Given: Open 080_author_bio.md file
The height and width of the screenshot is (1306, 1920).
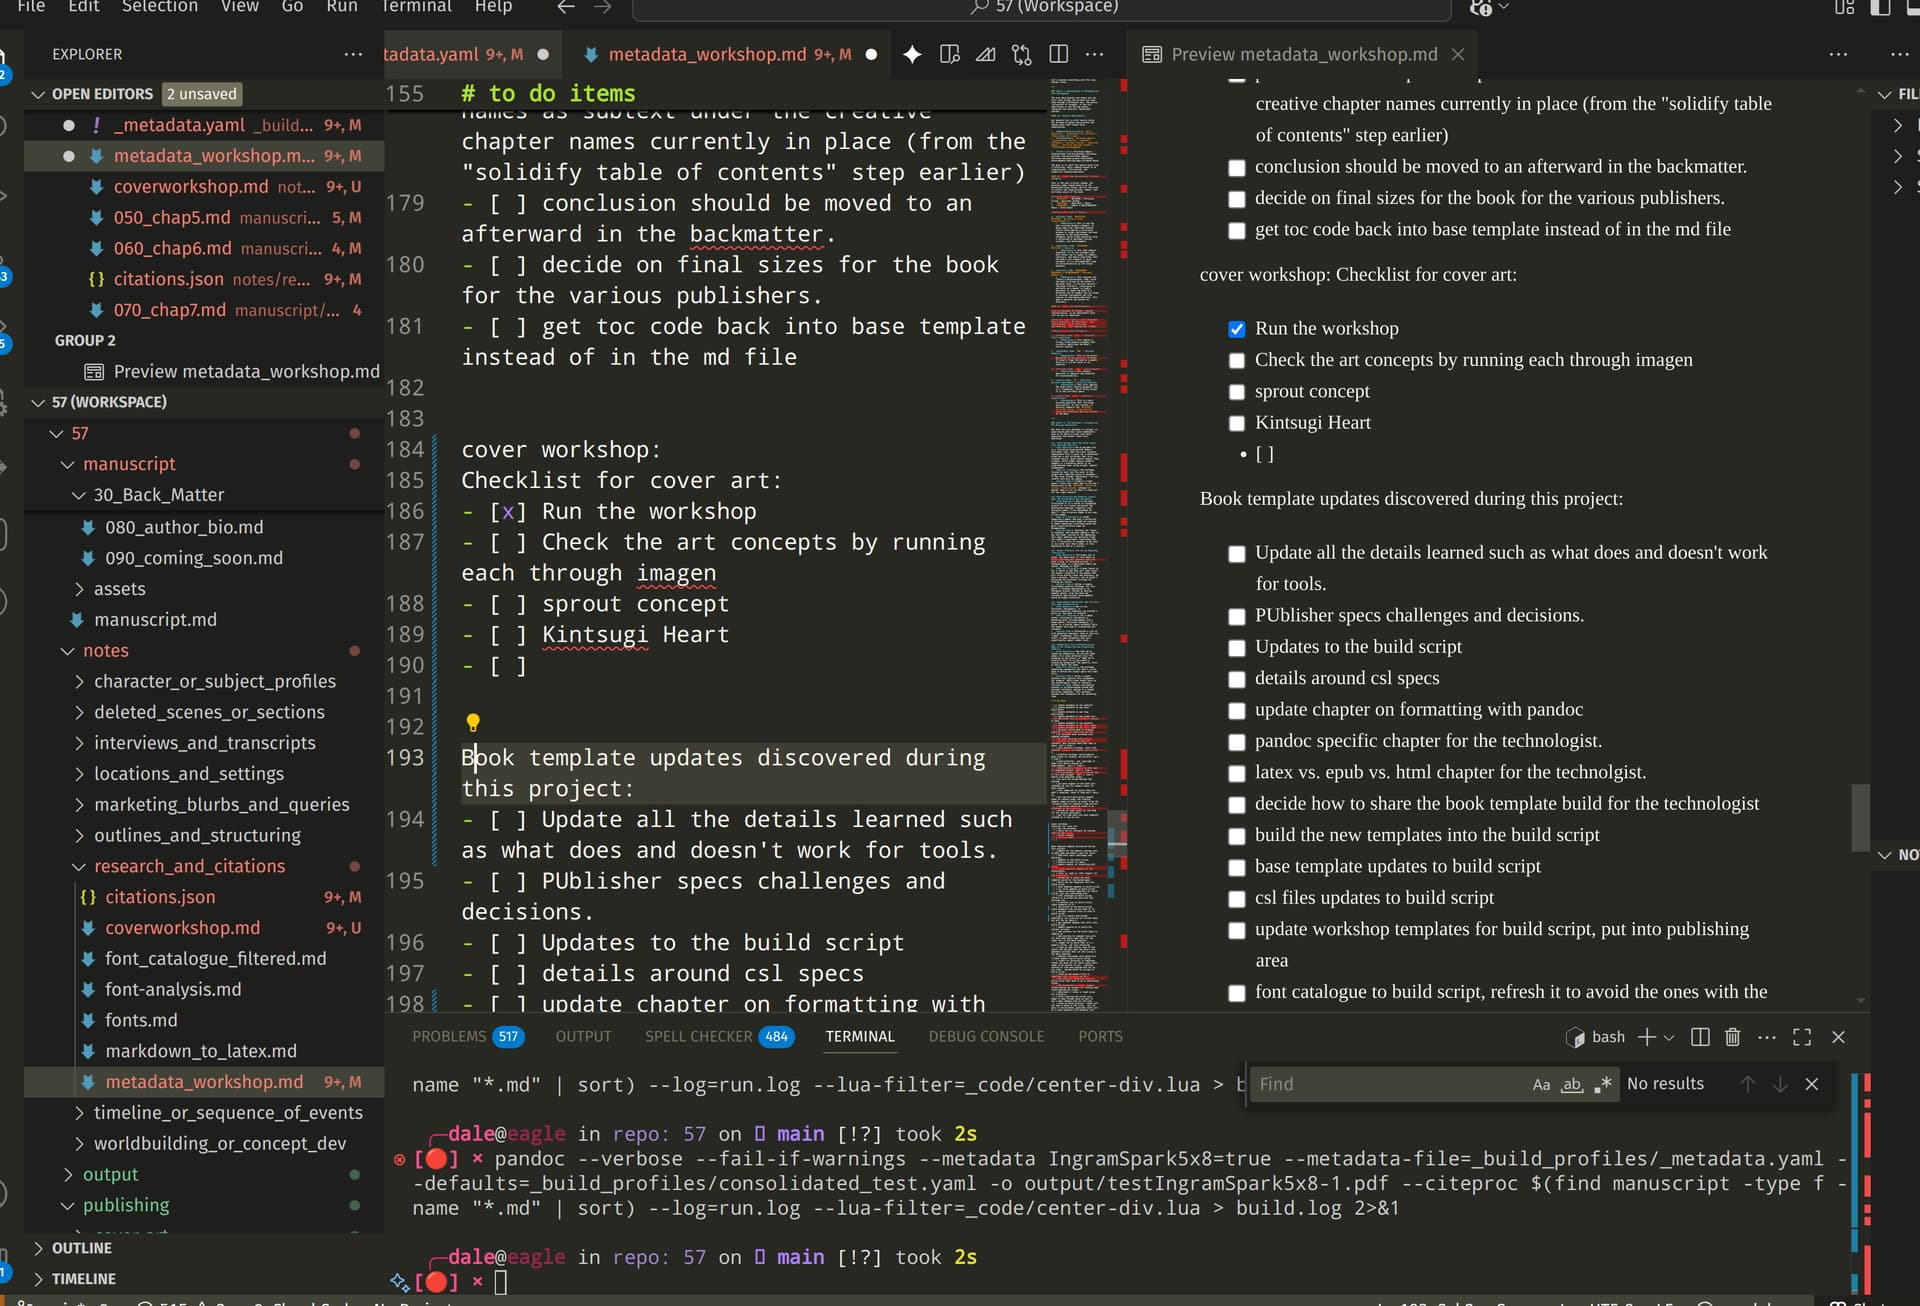Looking at the screenshot, I should (x=184, y=527).
